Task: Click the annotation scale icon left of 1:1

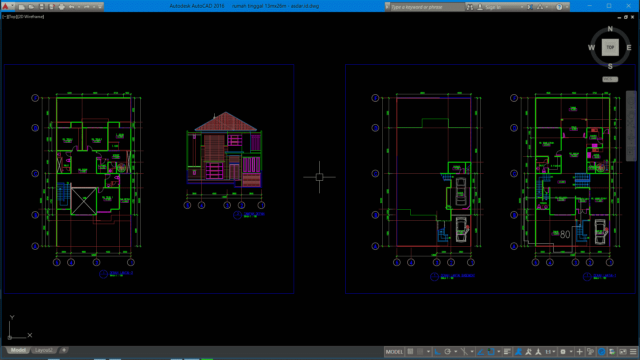Action: [538, 352]
